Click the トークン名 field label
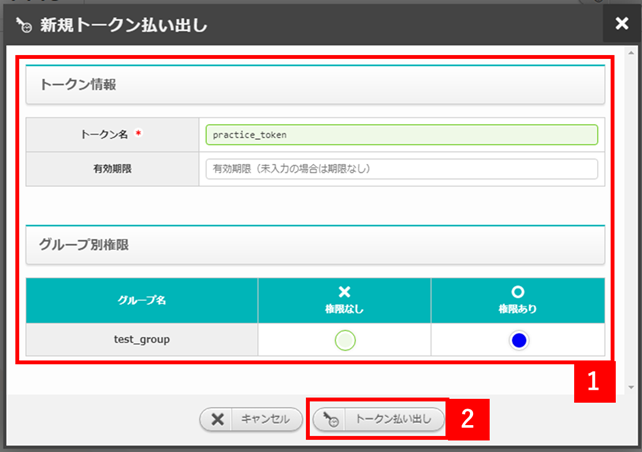This screenshot has height=452, width=642. pos(104,134)
